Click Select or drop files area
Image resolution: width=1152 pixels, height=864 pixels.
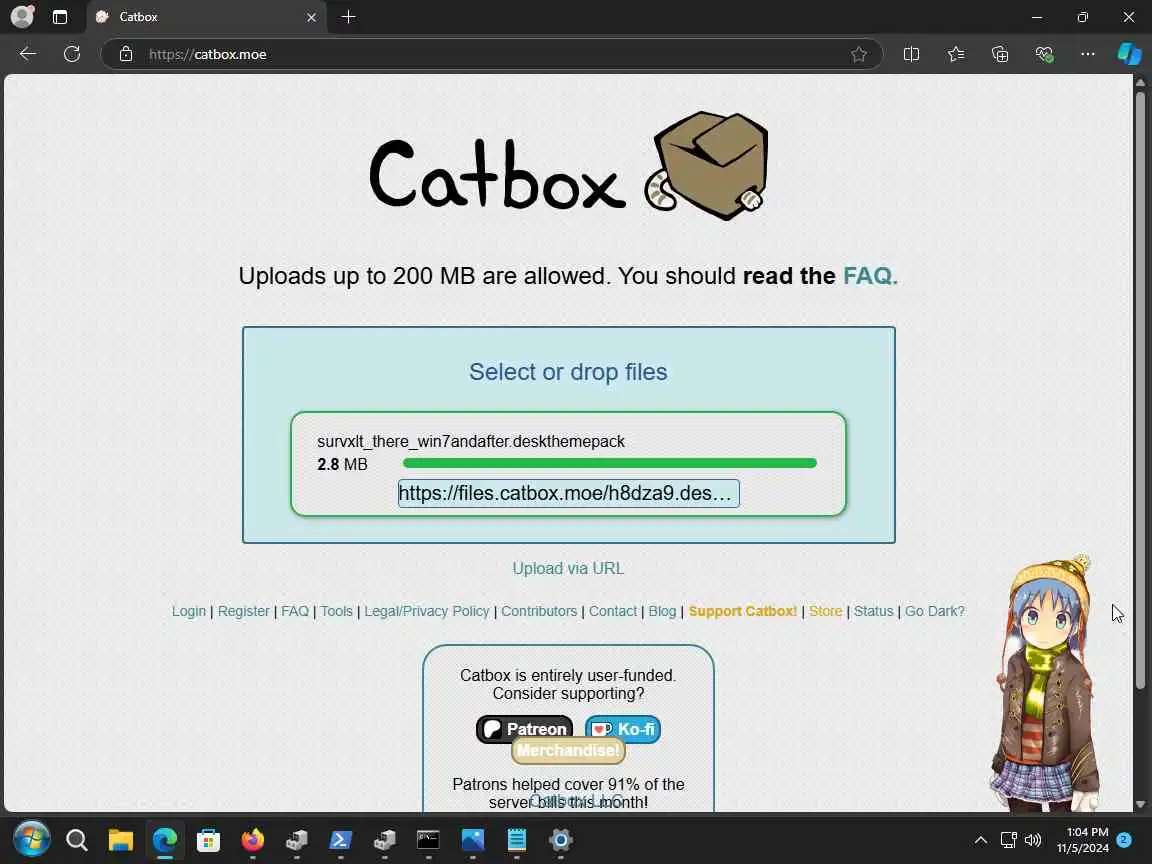pos(568,372)
